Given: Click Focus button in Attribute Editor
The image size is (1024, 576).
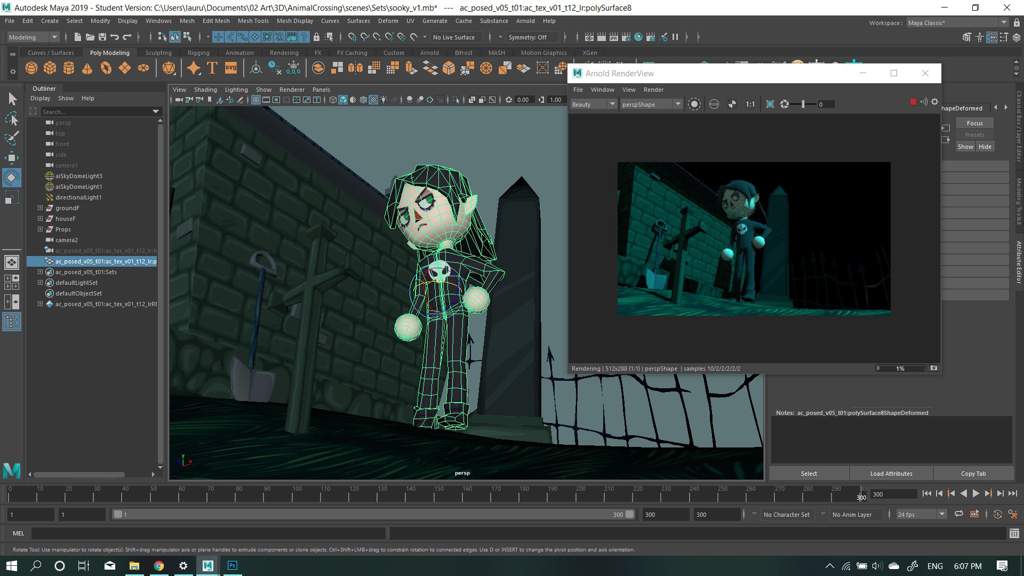Looking at the screenshot, I should click(x=974, y=123).
